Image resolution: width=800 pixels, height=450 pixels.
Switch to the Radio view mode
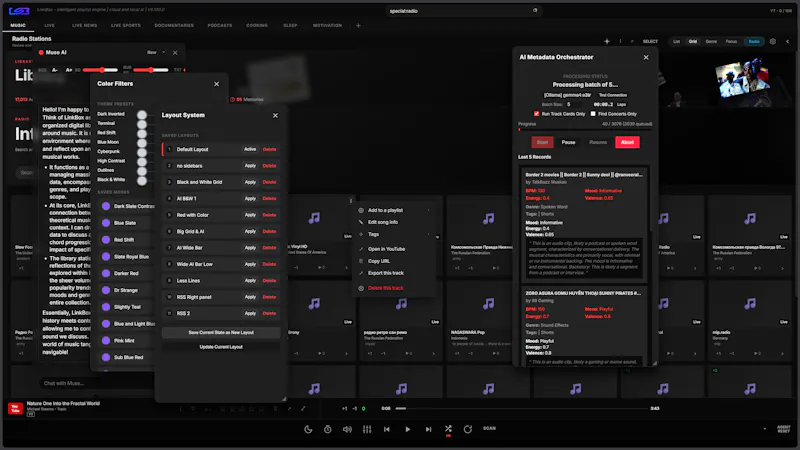pyautogui.click(x=754, y=41)
